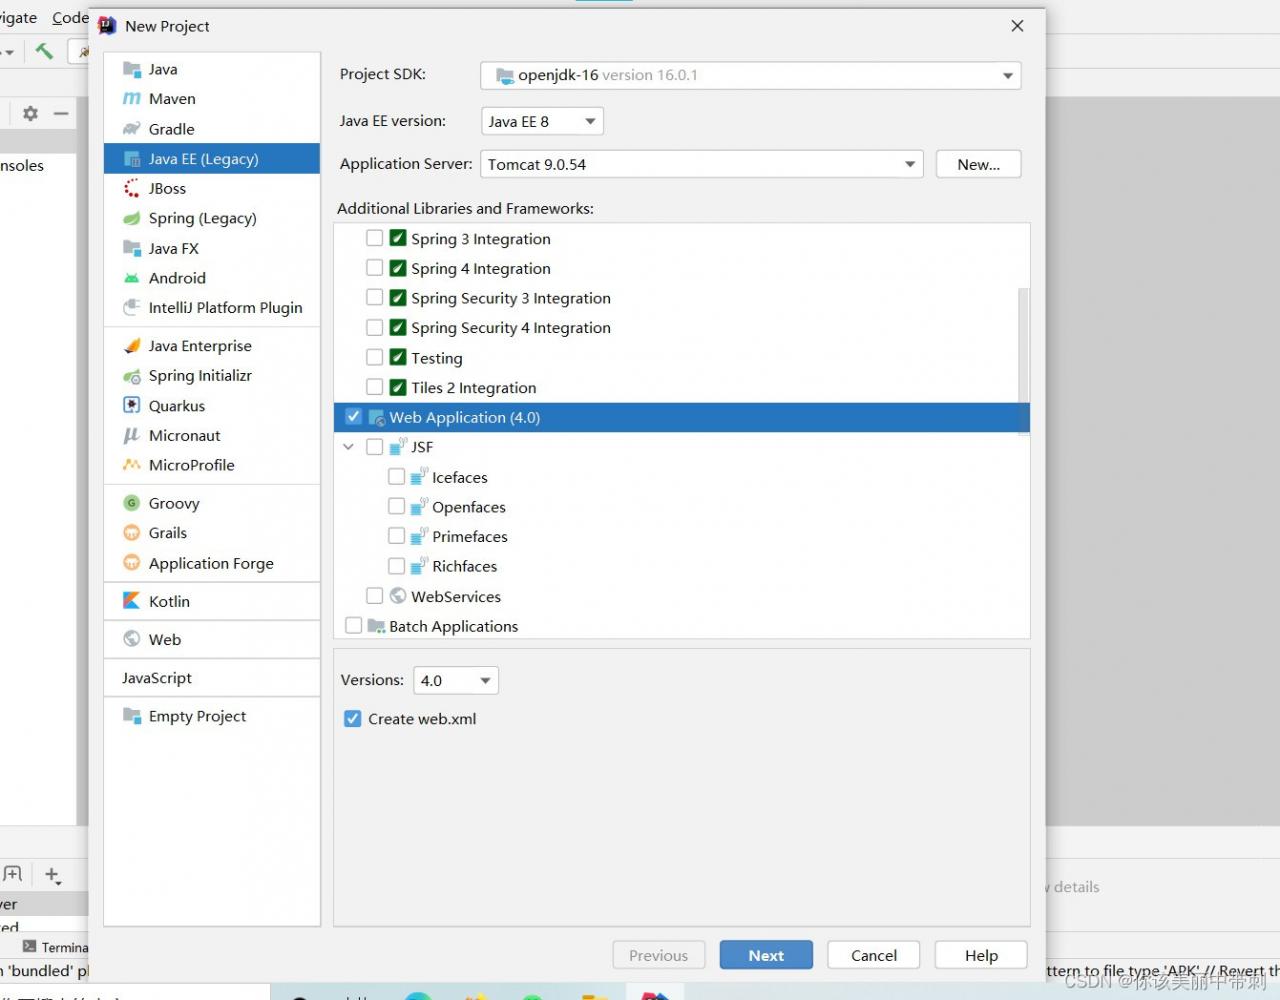Viewport: 1280px width, 1000px height.
Task: Select the Spring Initializr icon
Action: (131, 376)
